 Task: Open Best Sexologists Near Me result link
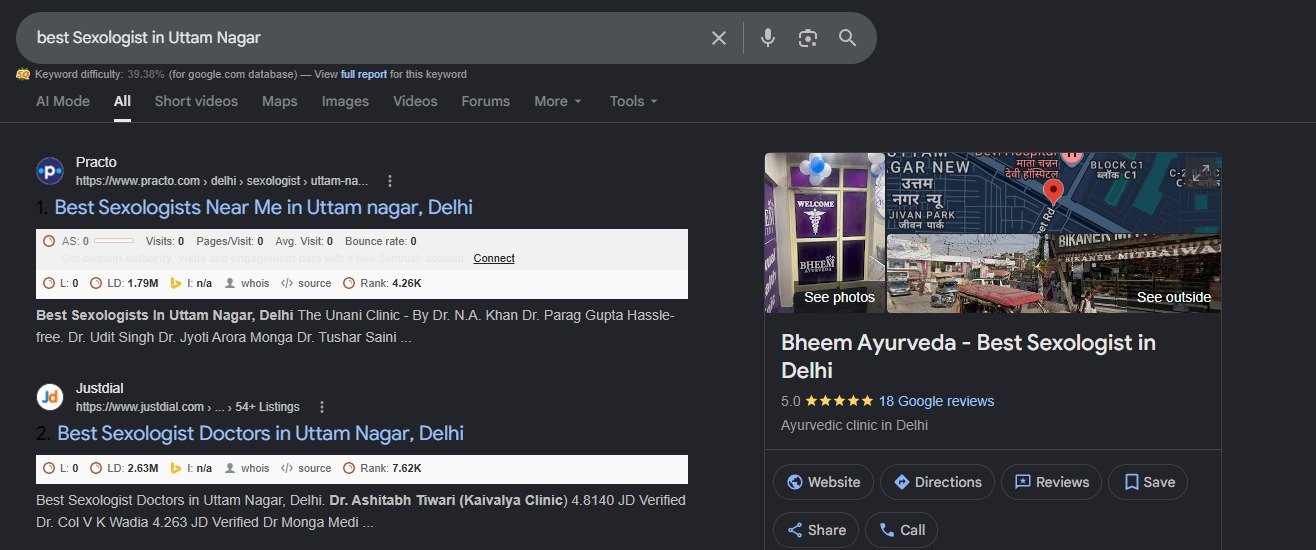click(x=263, y=207)
